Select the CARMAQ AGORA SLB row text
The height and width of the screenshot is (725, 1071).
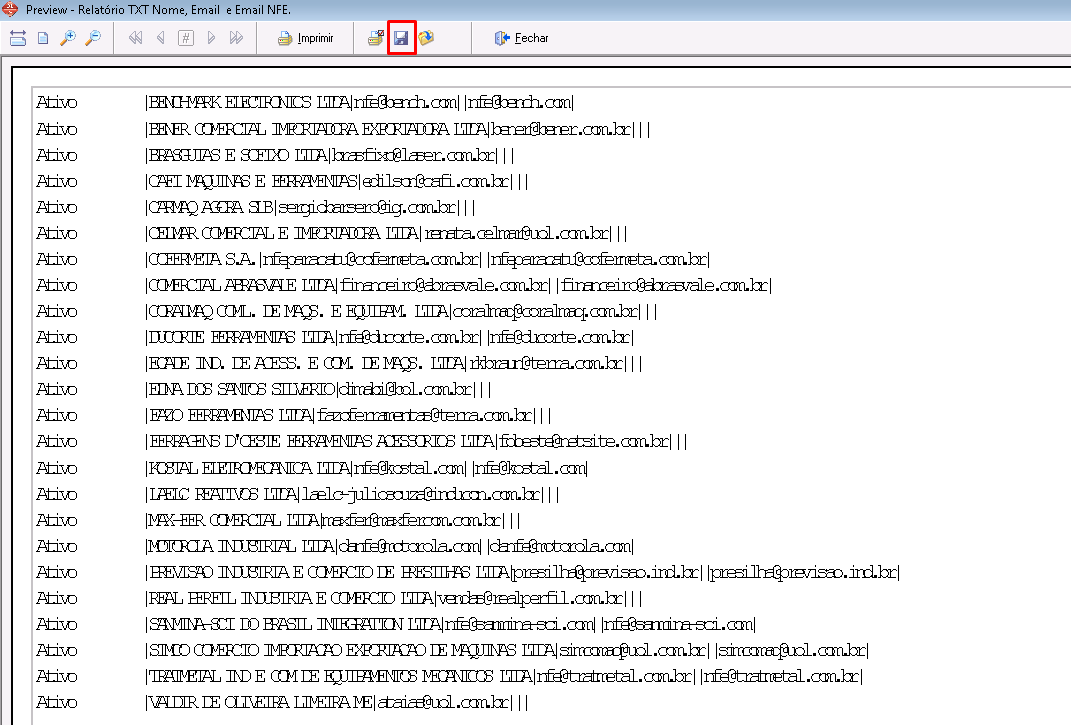pos(310,207)
